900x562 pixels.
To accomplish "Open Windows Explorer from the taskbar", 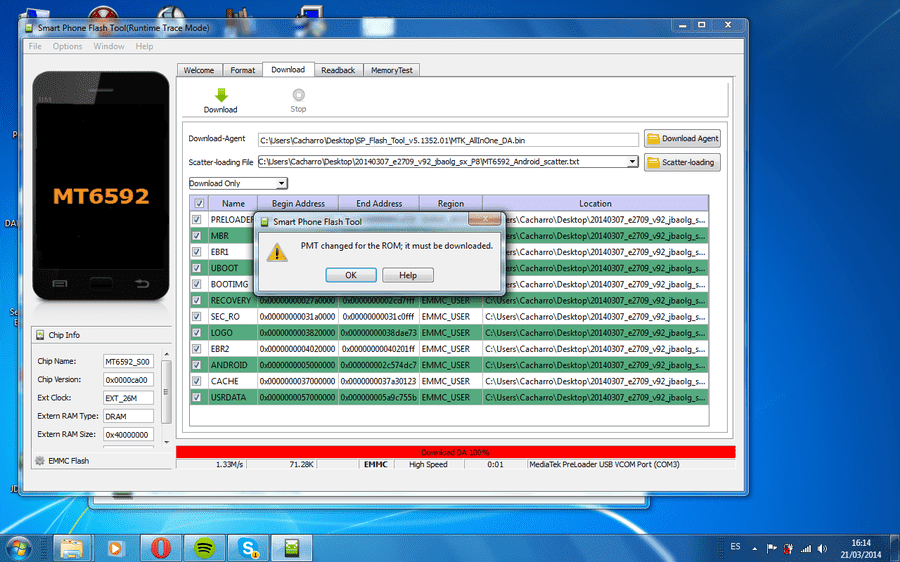I will pos(72,548).
